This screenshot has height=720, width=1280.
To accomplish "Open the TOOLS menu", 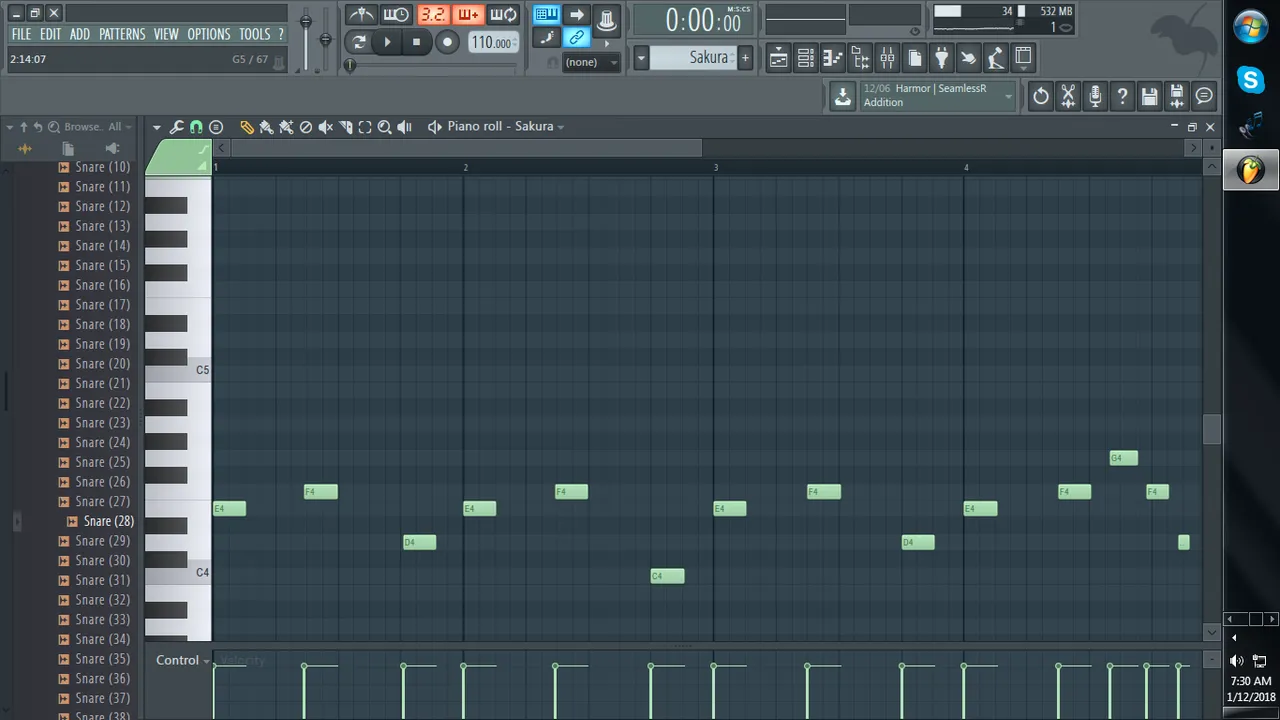I will coord(254,34).
